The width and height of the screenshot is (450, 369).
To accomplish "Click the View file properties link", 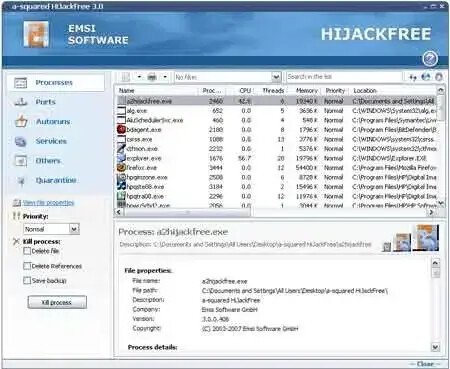I will pyautogui.click(x=48, y=203).
